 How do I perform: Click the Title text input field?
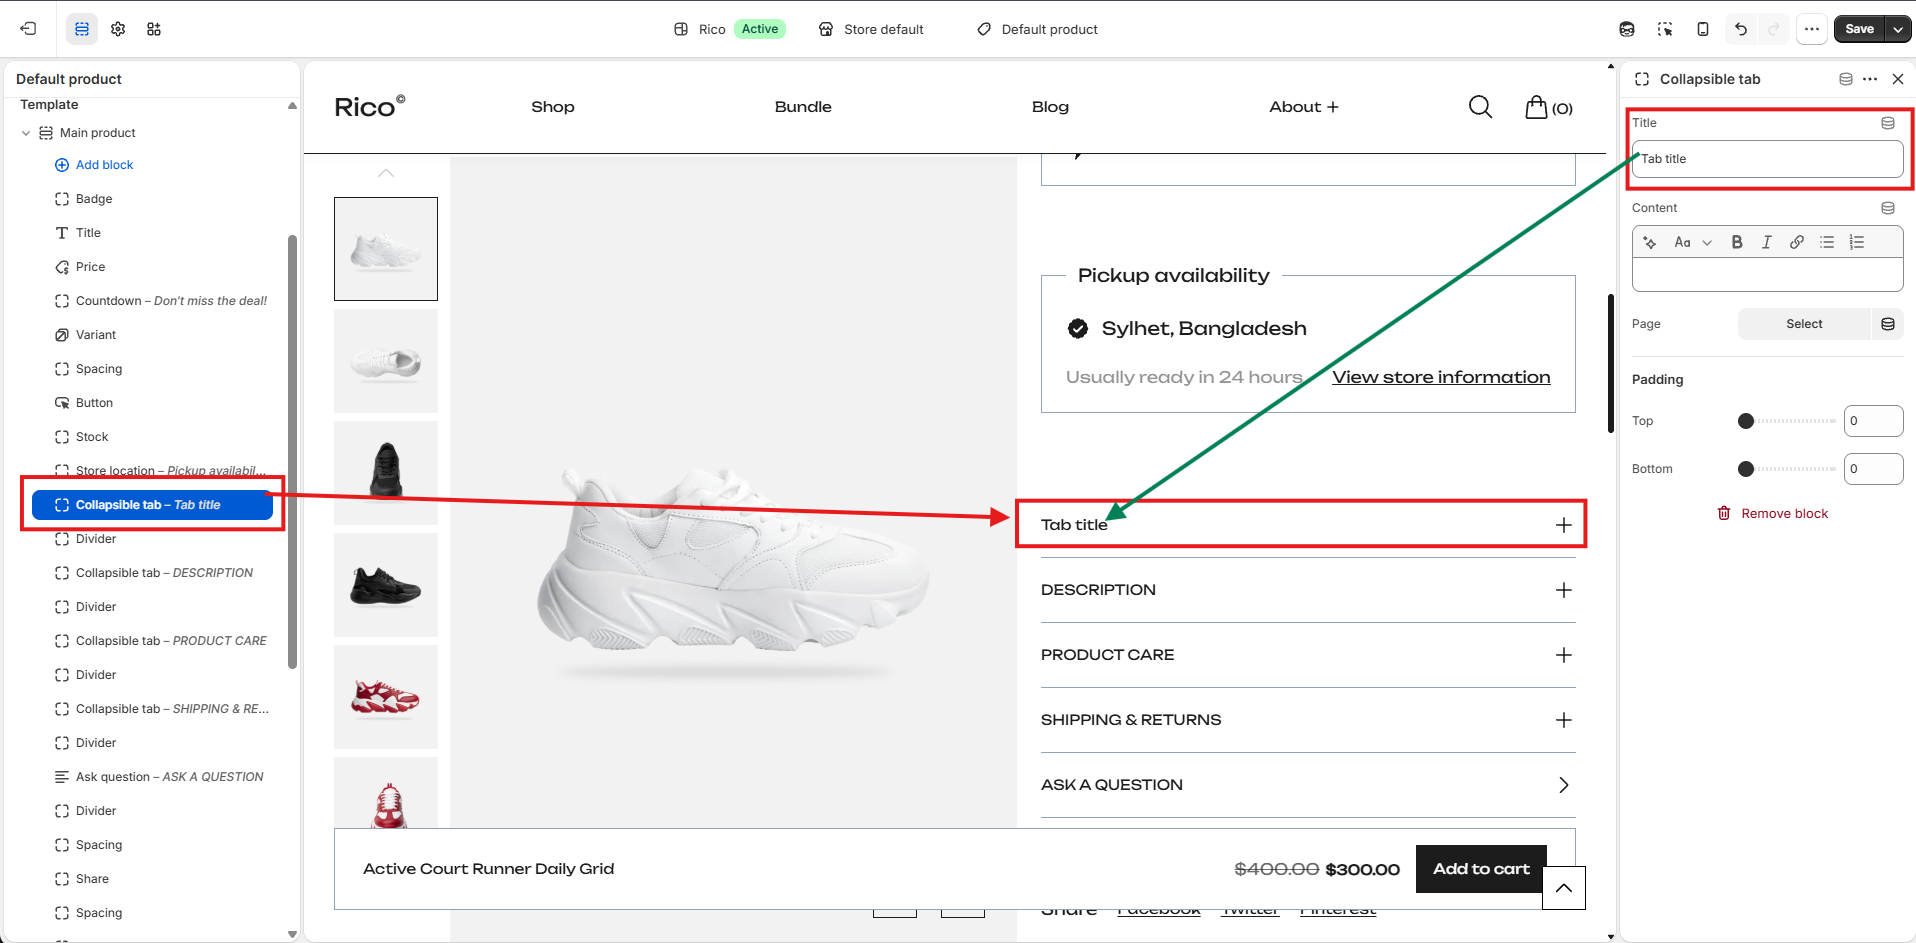1767,159
